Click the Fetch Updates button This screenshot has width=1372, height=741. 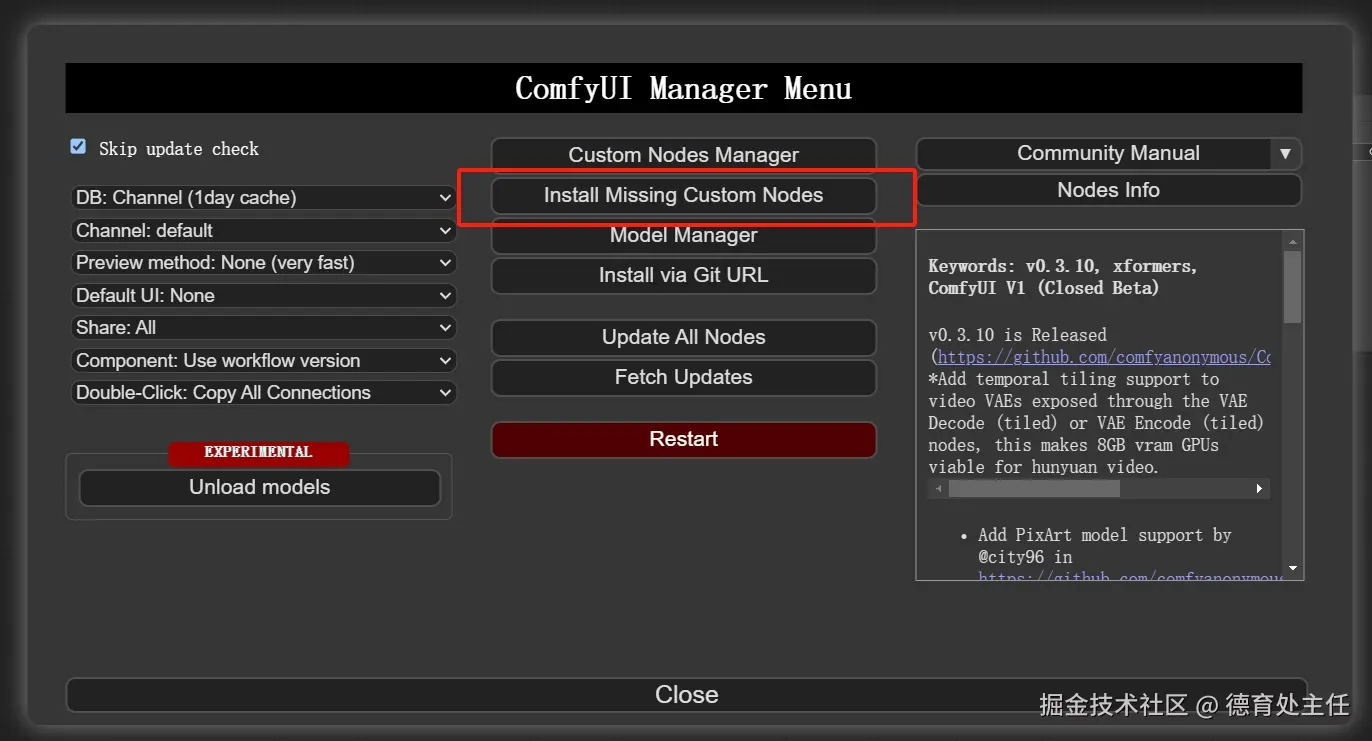pos(684,378)
